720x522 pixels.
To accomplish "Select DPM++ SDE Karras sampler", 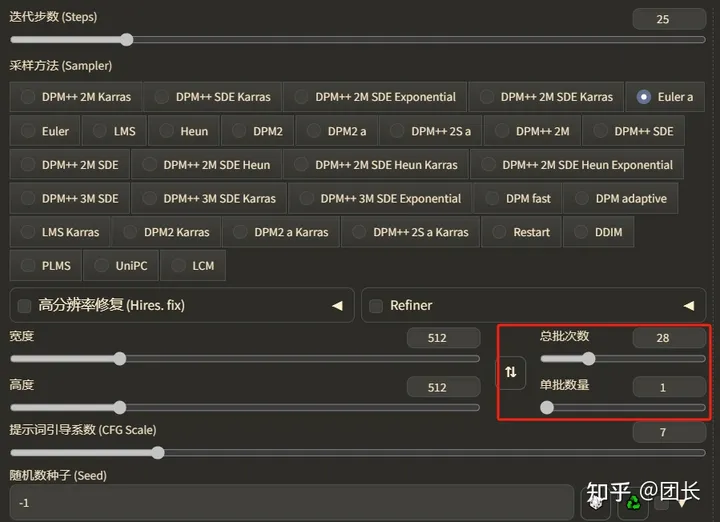I will tap(213, 97).
